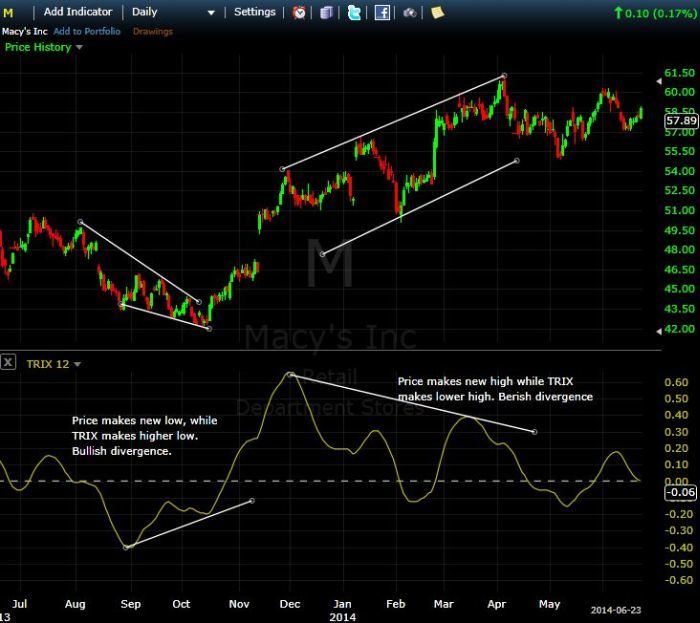Share chart via Facebook icon

[382, 12]
